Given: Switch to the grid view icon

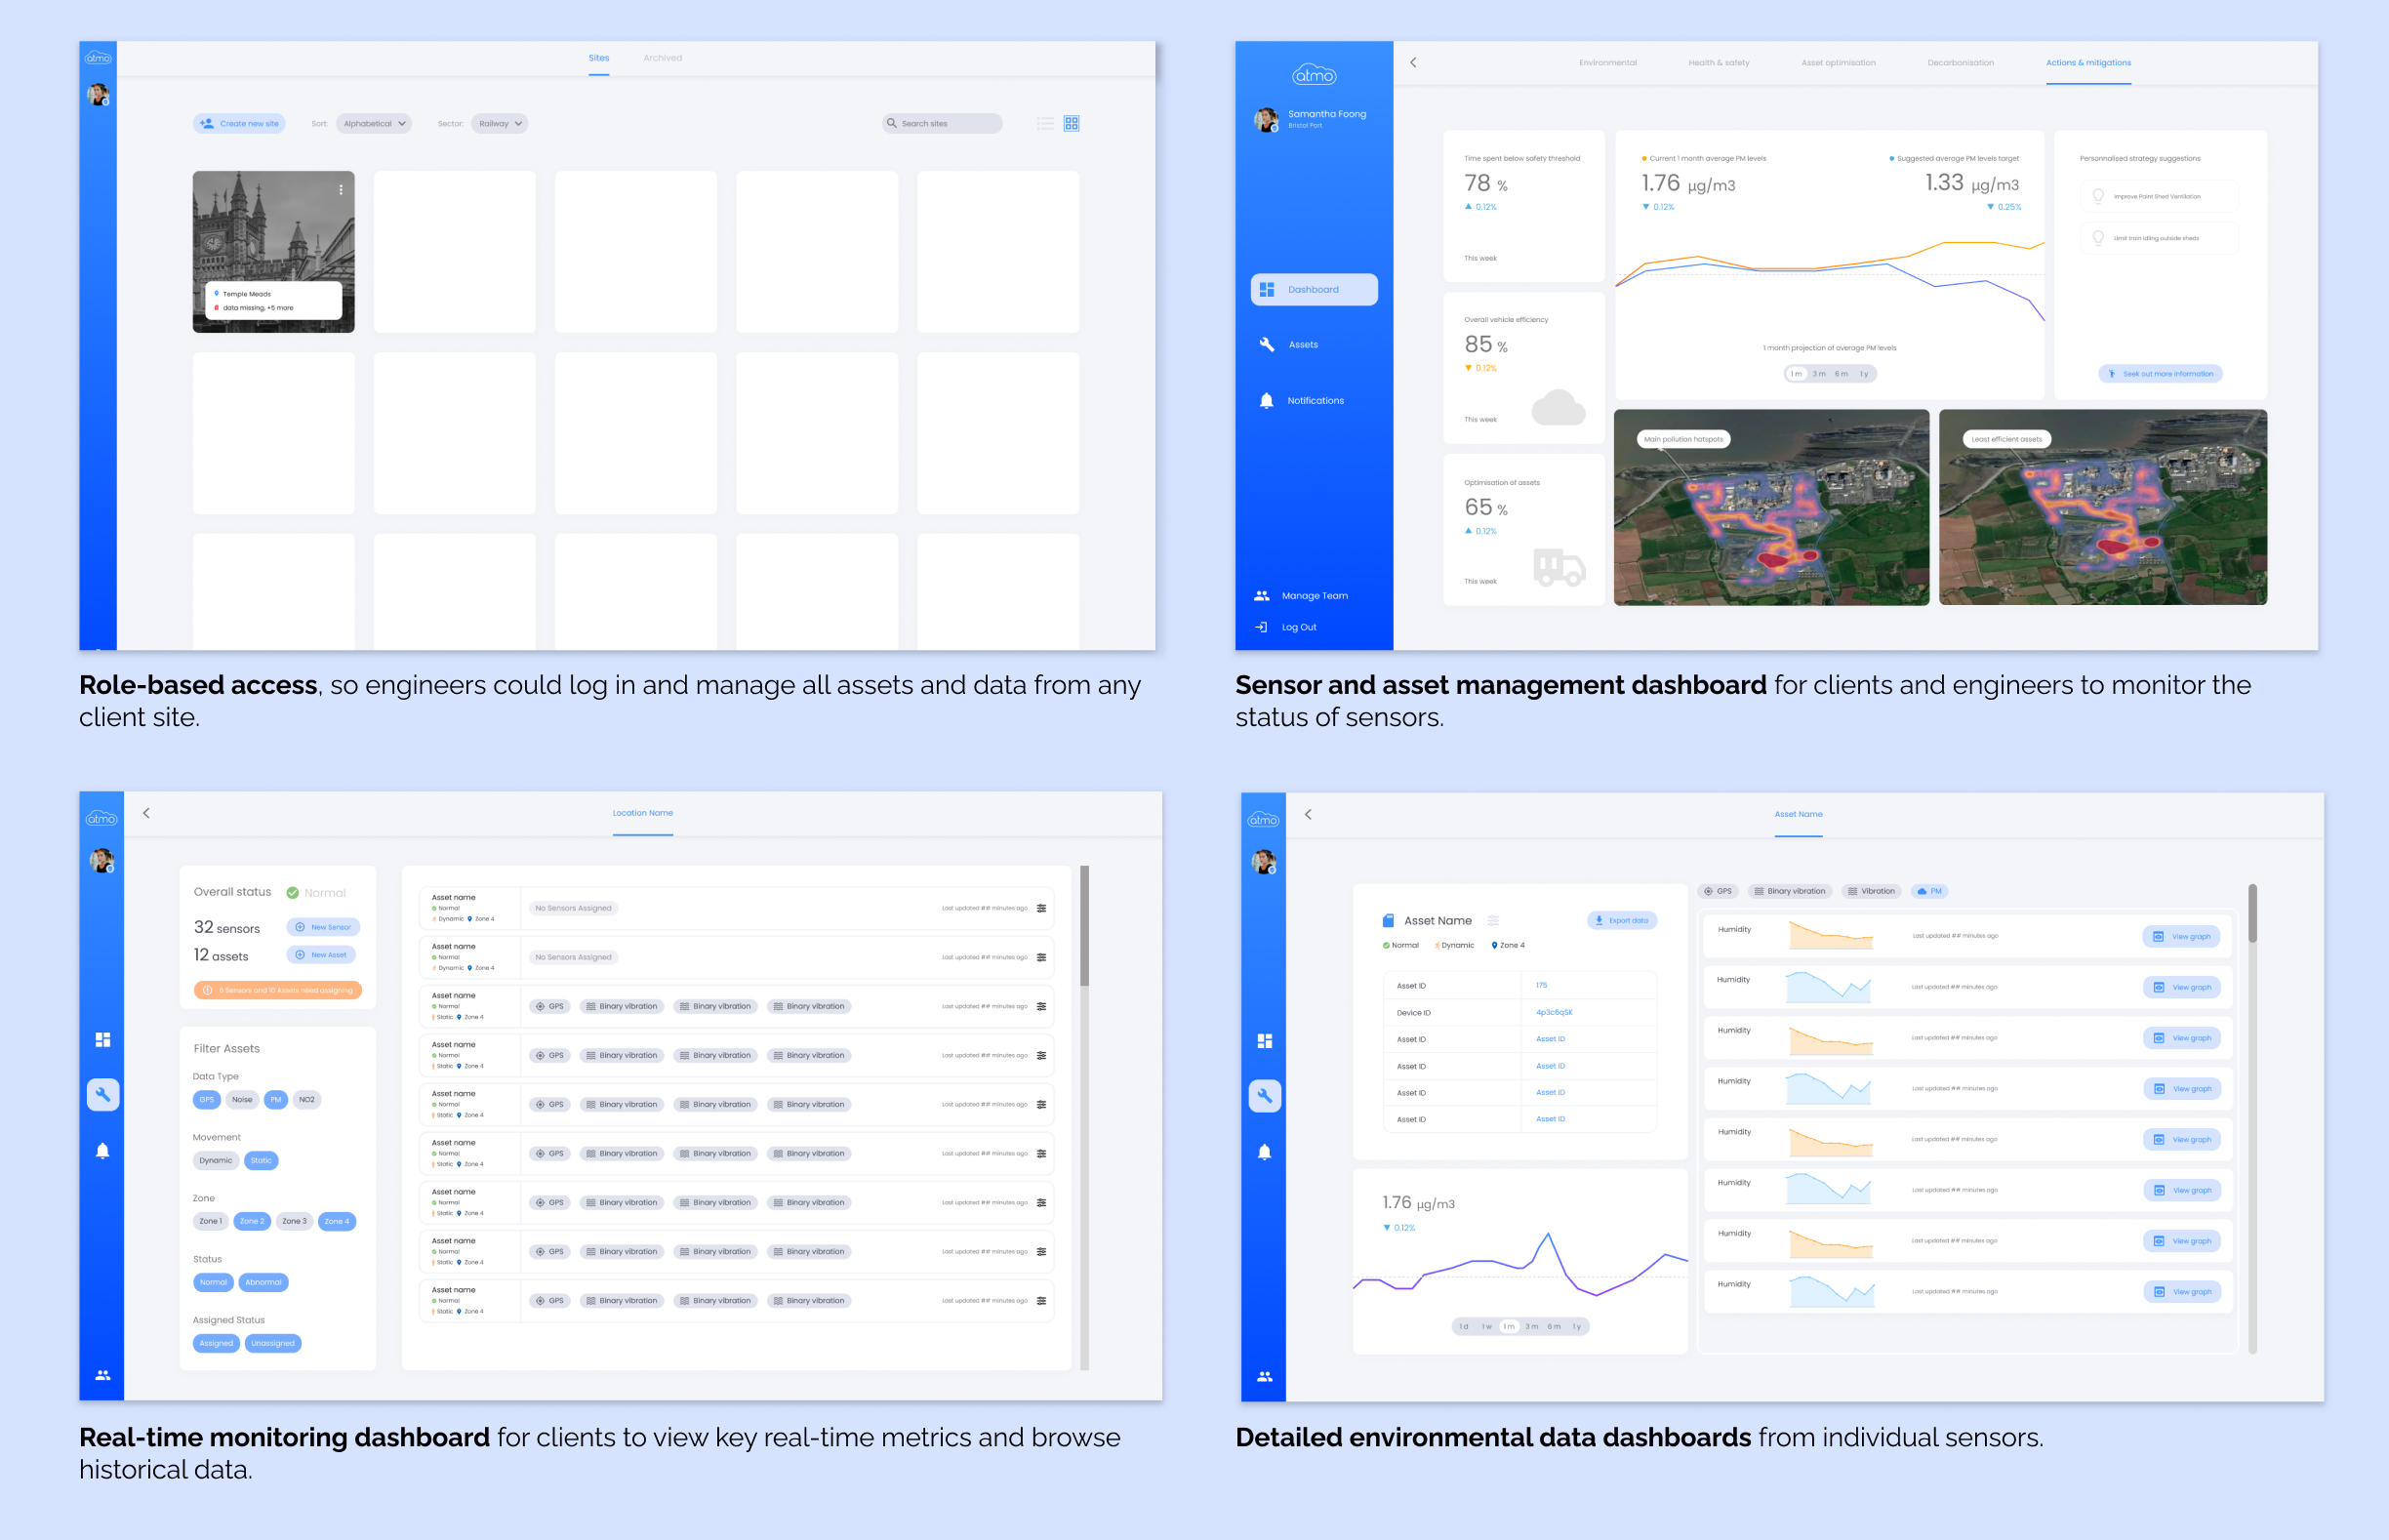Looking at the screenshot, I should coord(1071,123).
